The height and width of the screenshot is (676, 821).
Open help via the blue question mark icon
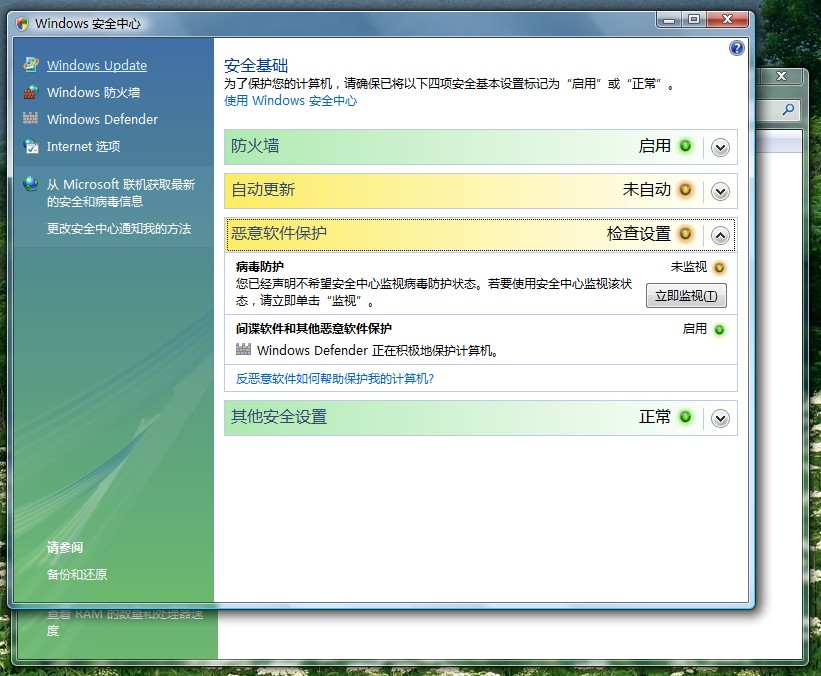736,48
